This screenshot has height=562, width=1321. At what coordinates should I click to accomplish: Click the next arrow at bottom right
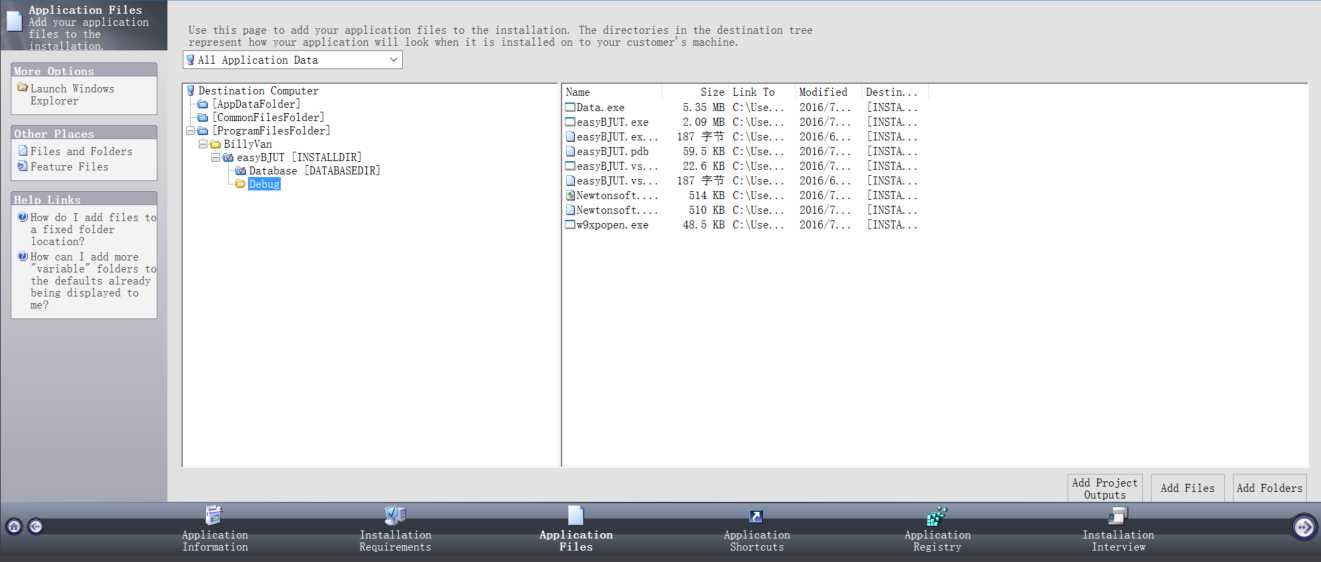pyautogui.click(x=1304, y=526)
